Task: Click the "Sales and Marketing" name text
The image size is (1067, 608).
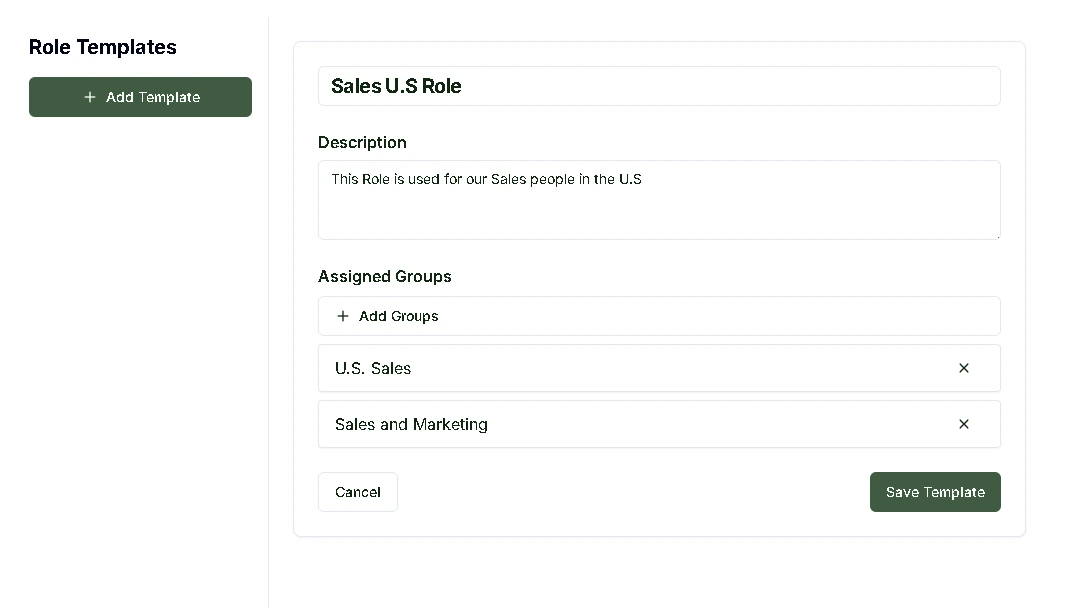Action: [x=411, y=424]
